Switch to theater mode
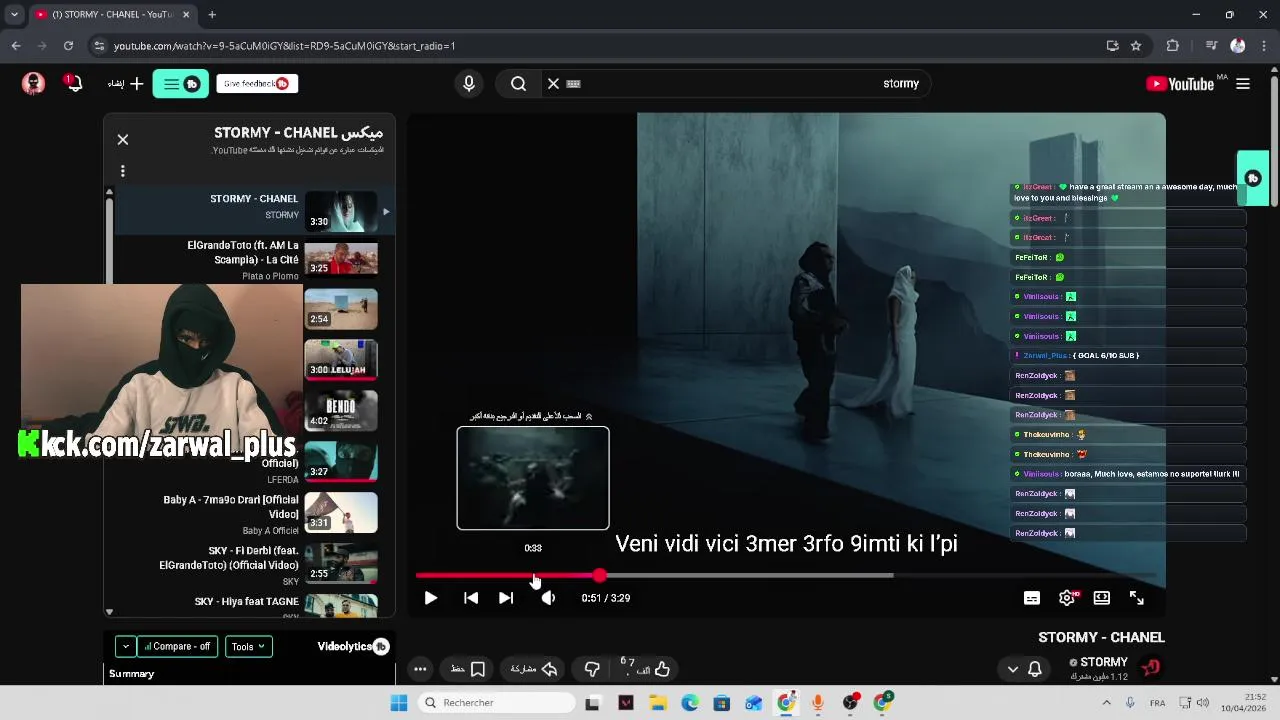This screenshot has width=1280, height=720. coord(1101,598)
